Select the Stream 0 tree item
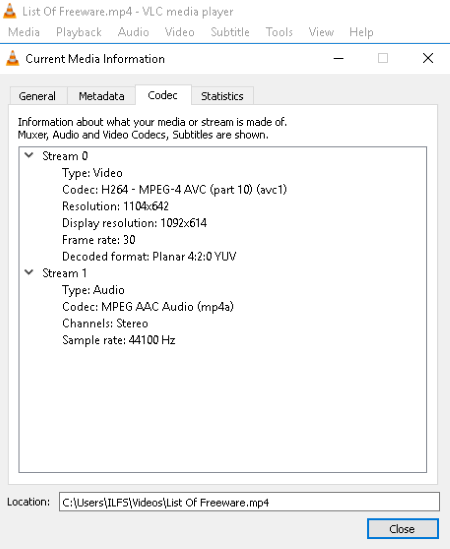The height and width of the screenshot is (549, 450). click(65, 156)
